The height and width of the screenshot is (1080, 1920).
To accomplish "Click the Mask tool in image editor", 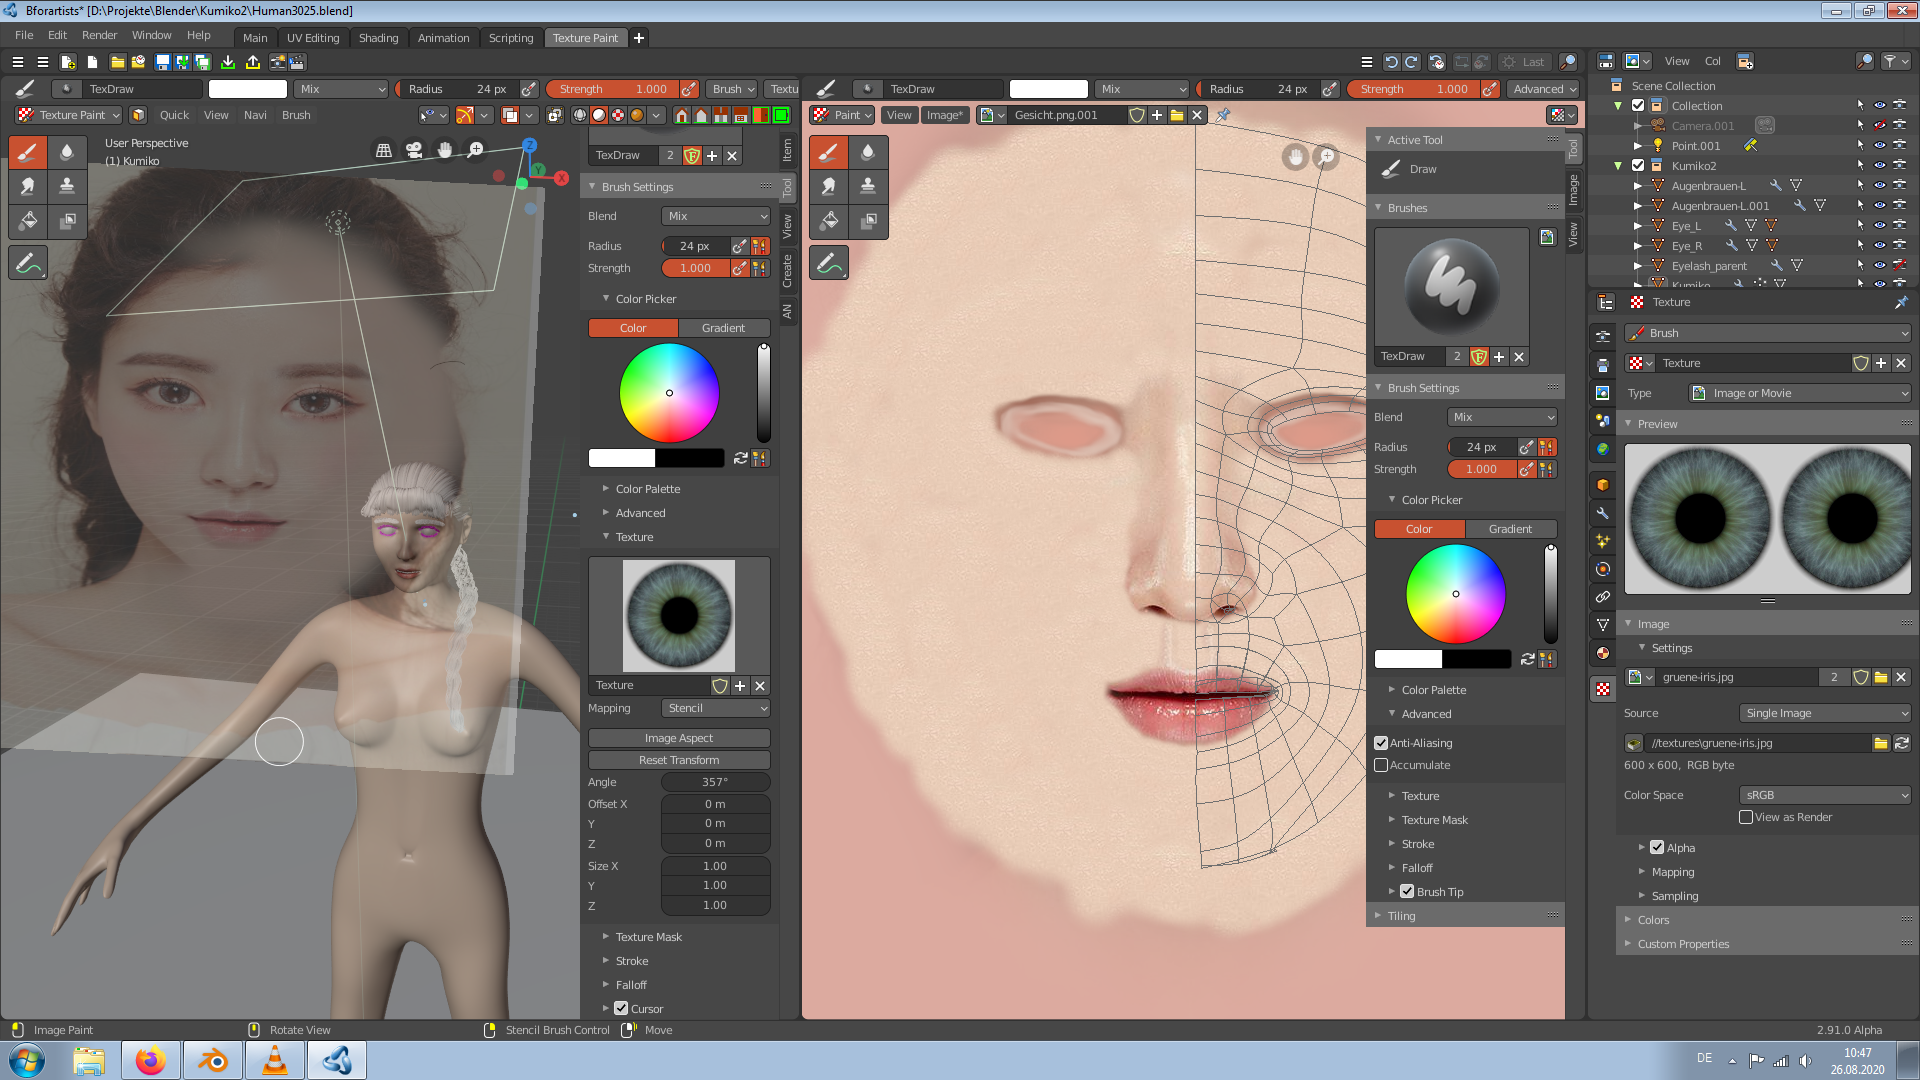I will (868, 221).
